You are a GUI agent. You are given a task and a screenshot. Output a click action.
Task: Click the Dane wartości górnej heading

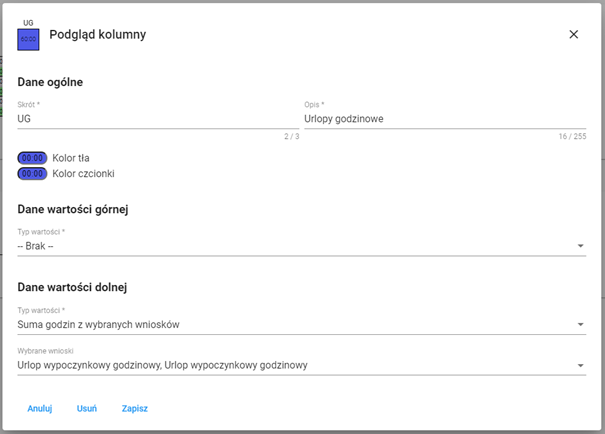tap(73, 209)
